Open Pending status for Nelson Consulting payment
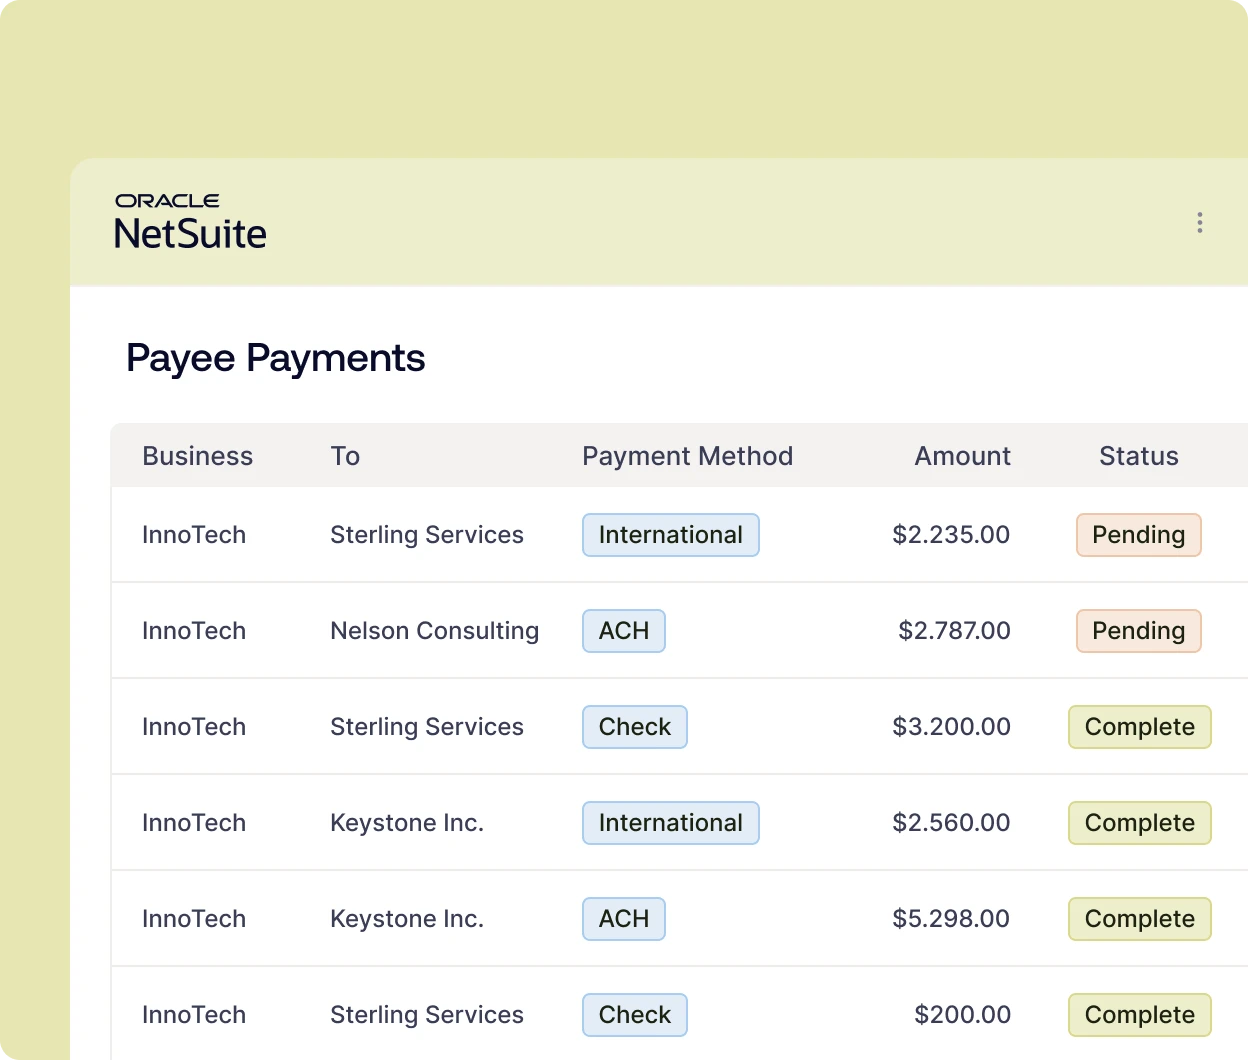Image resolution: width=1248 pixels, height=1060 pixels. click(x=1138, y=631)
